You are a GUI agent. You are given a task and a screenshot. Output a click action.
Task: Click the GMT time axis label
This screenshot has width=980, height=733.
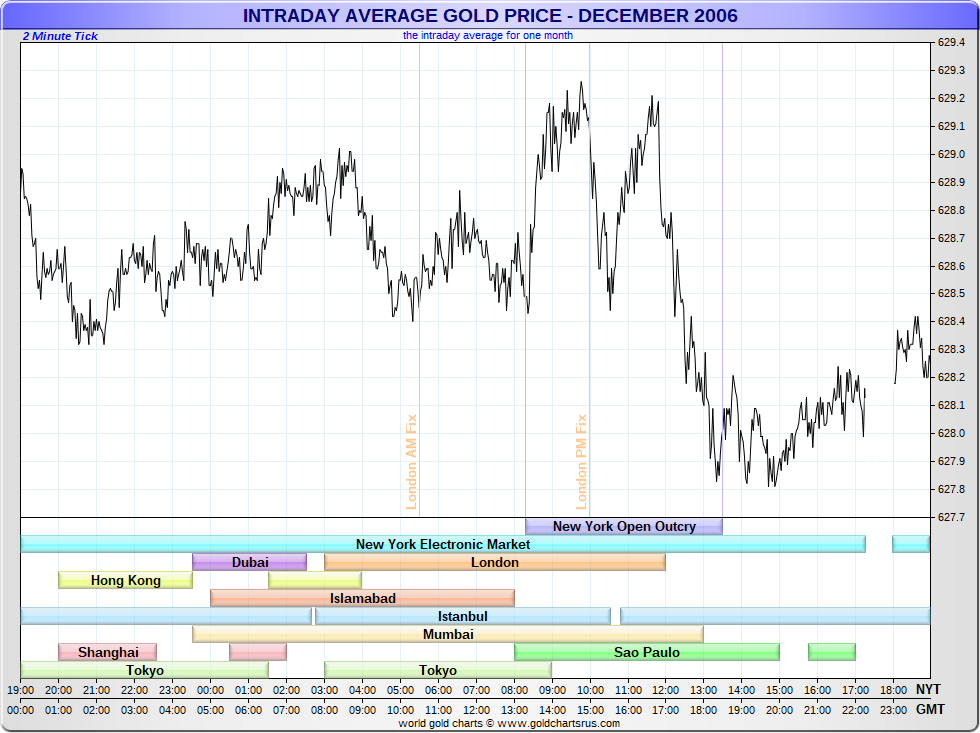point(928,709)
